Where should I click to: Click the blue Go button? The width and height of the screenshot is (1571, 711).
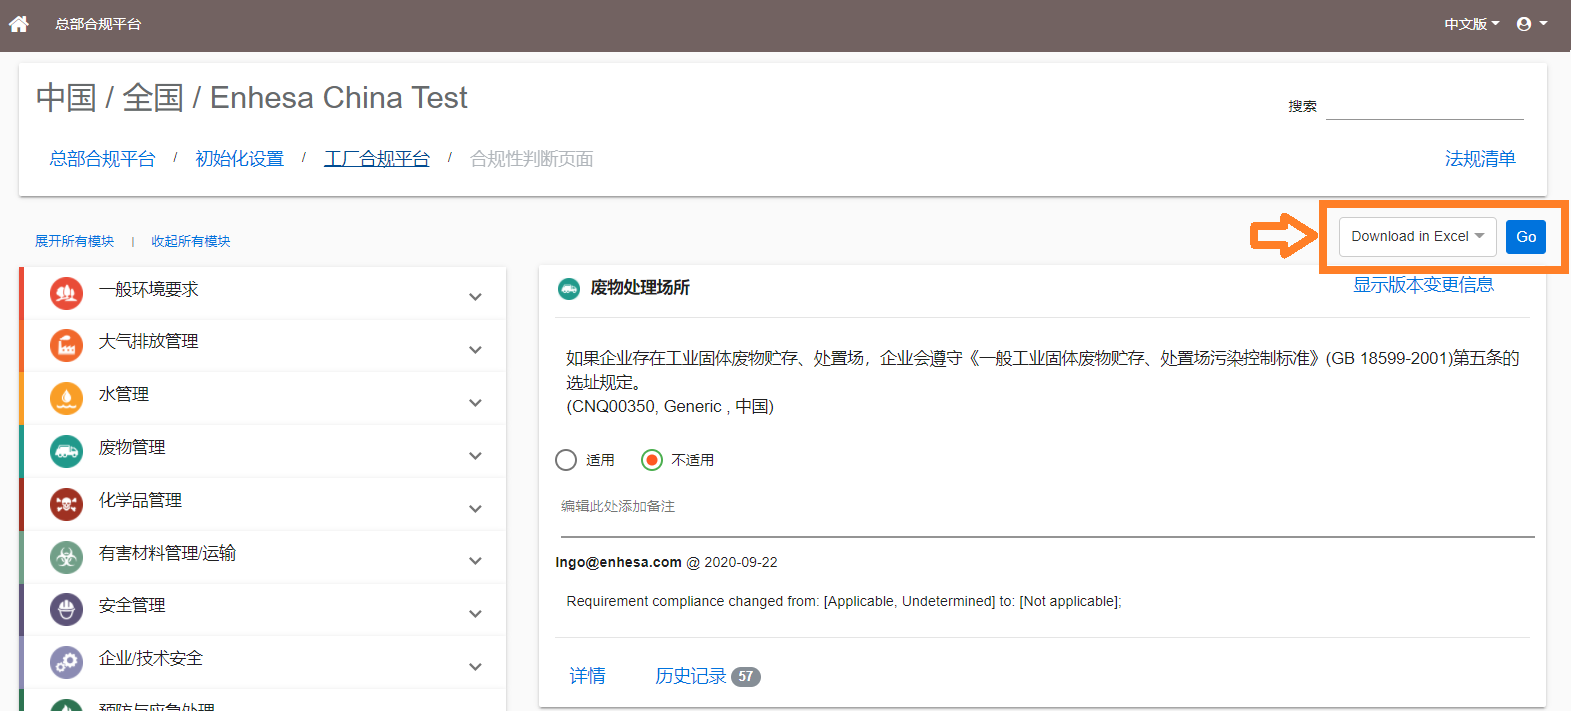point(1525,237)
